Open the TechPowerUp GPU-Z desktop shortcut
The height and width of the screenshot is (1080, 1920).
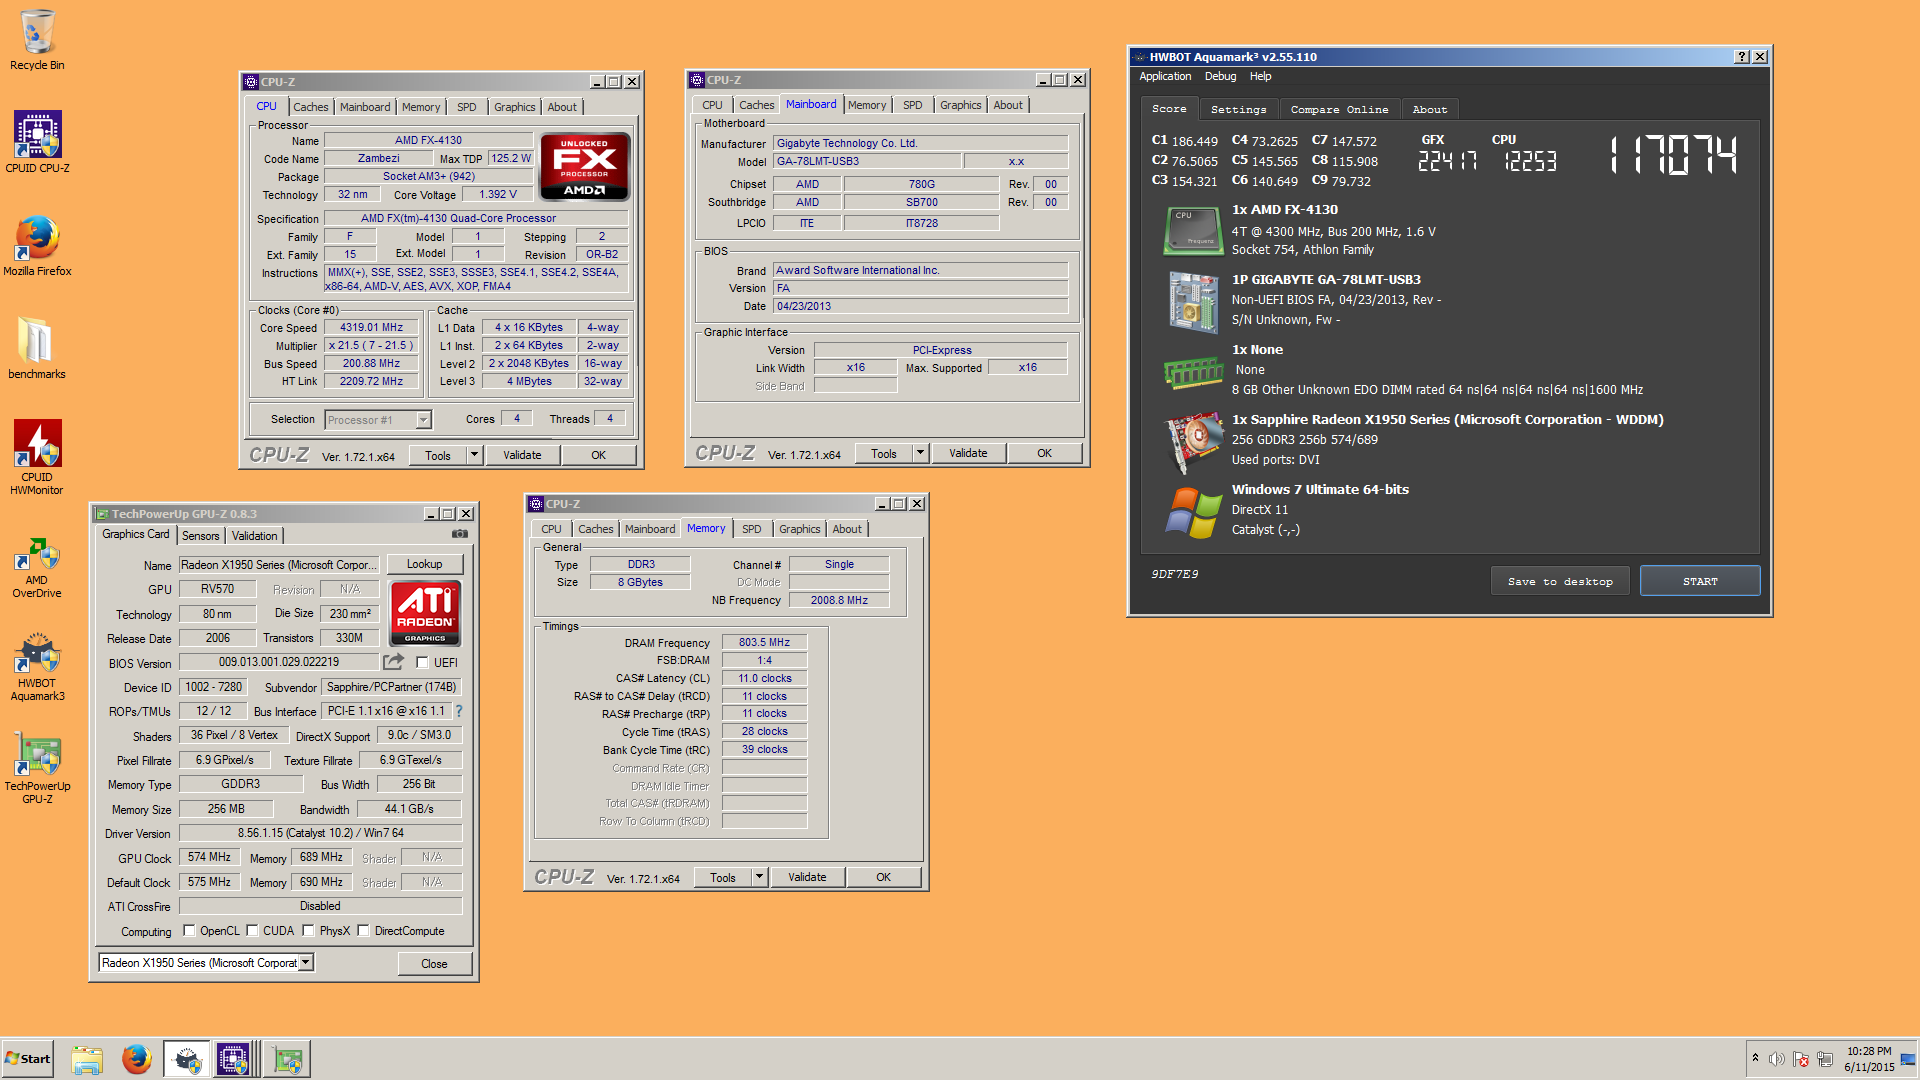pyautogui.click(x=37, y=770)
